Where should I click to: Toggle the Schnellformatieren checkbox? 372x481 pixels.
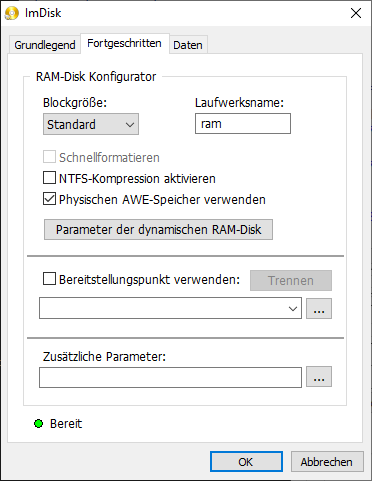click(49, 157)
